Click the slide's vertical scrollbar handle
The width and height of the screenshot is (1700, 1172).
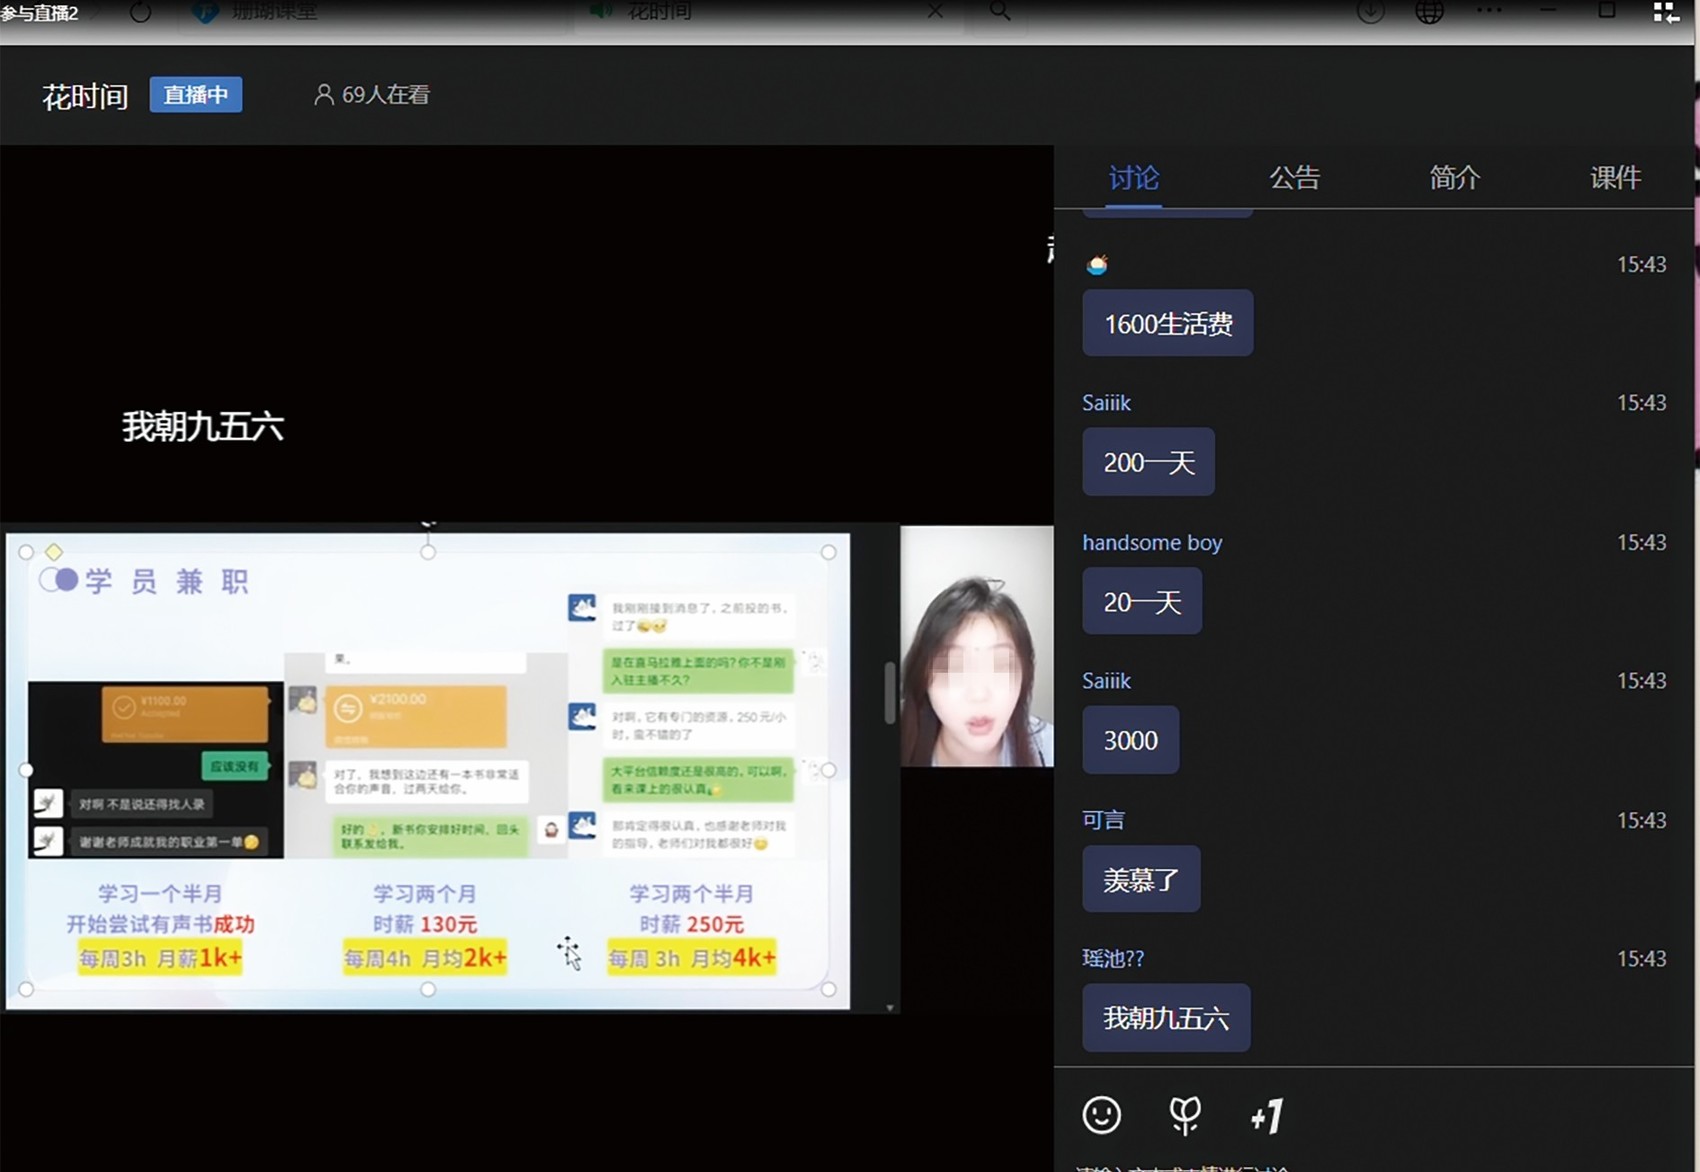[x=889, y=692]
